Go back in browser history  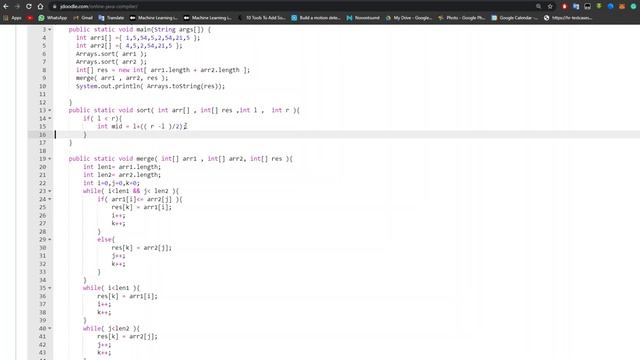pos(6,7)
